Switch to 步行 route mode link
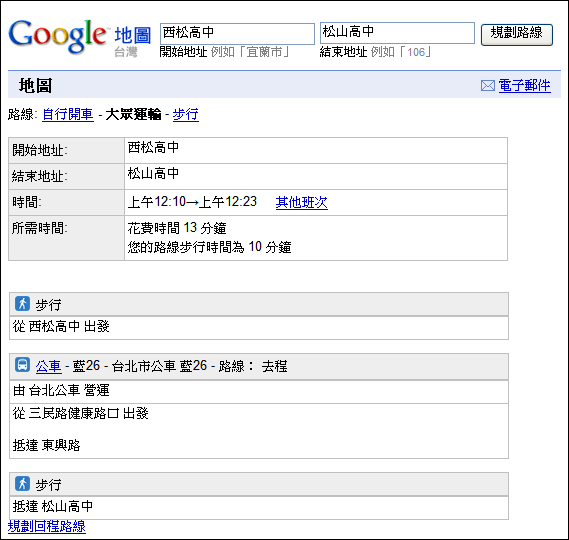The width and height of the screenshot is (569, 540). (186, 114)
